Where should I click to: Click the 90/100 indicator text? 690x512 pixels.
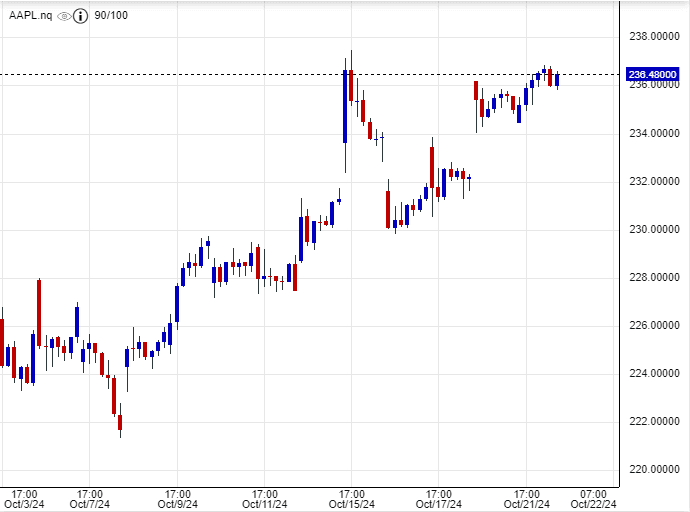tap(110, 16)
